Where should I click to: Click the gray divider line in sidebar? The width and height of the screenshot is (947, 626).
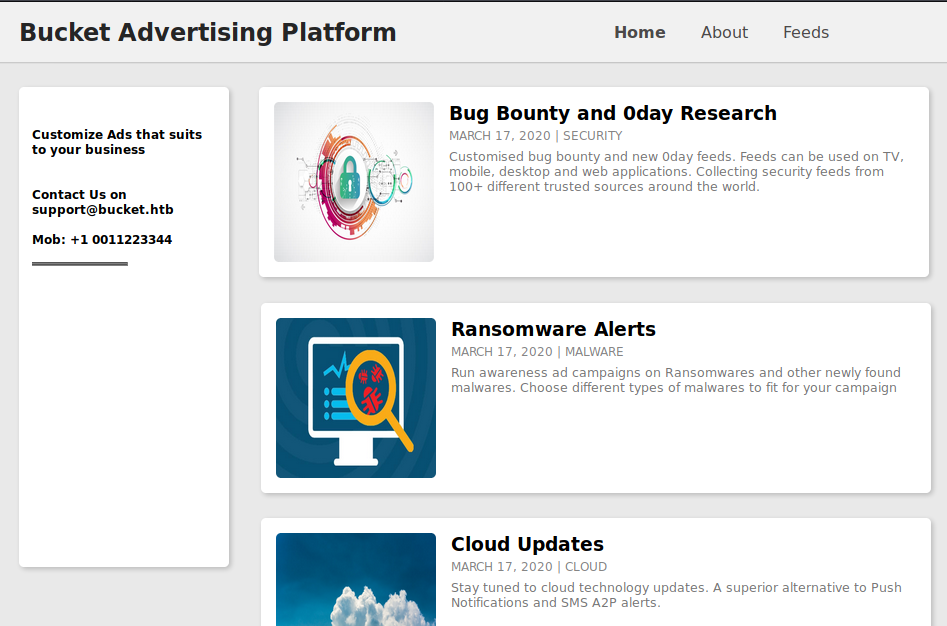(80, 264)
